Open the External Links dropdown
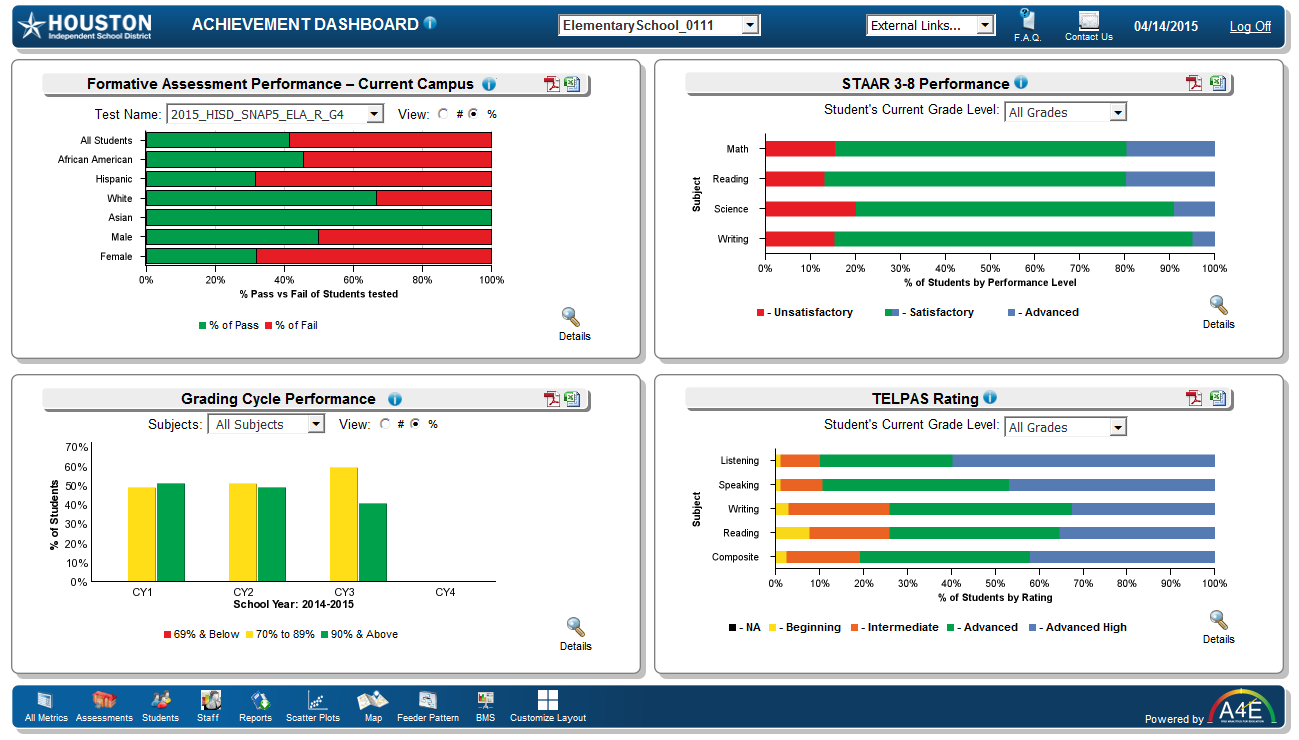The height and width of the screenshot is (740, 1299). 930,25
